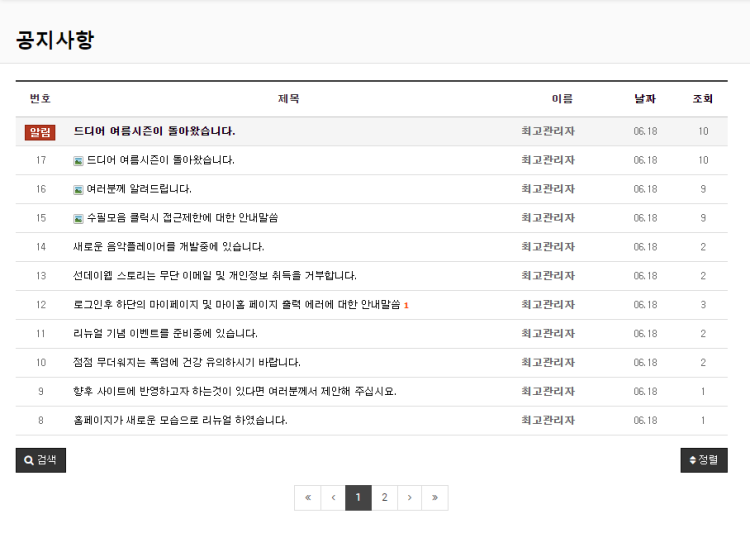Viewport: 750px width, 533px height.
Task: Sort by 조회 column header
Action: point(703,99)
